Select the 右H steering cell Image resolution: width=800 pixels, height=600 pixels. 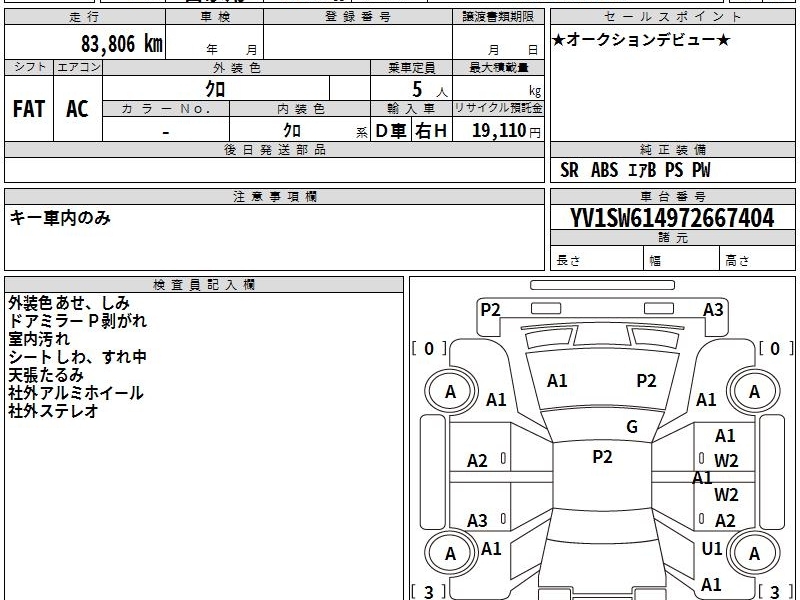pyautogui.click(x=431, y=131)
